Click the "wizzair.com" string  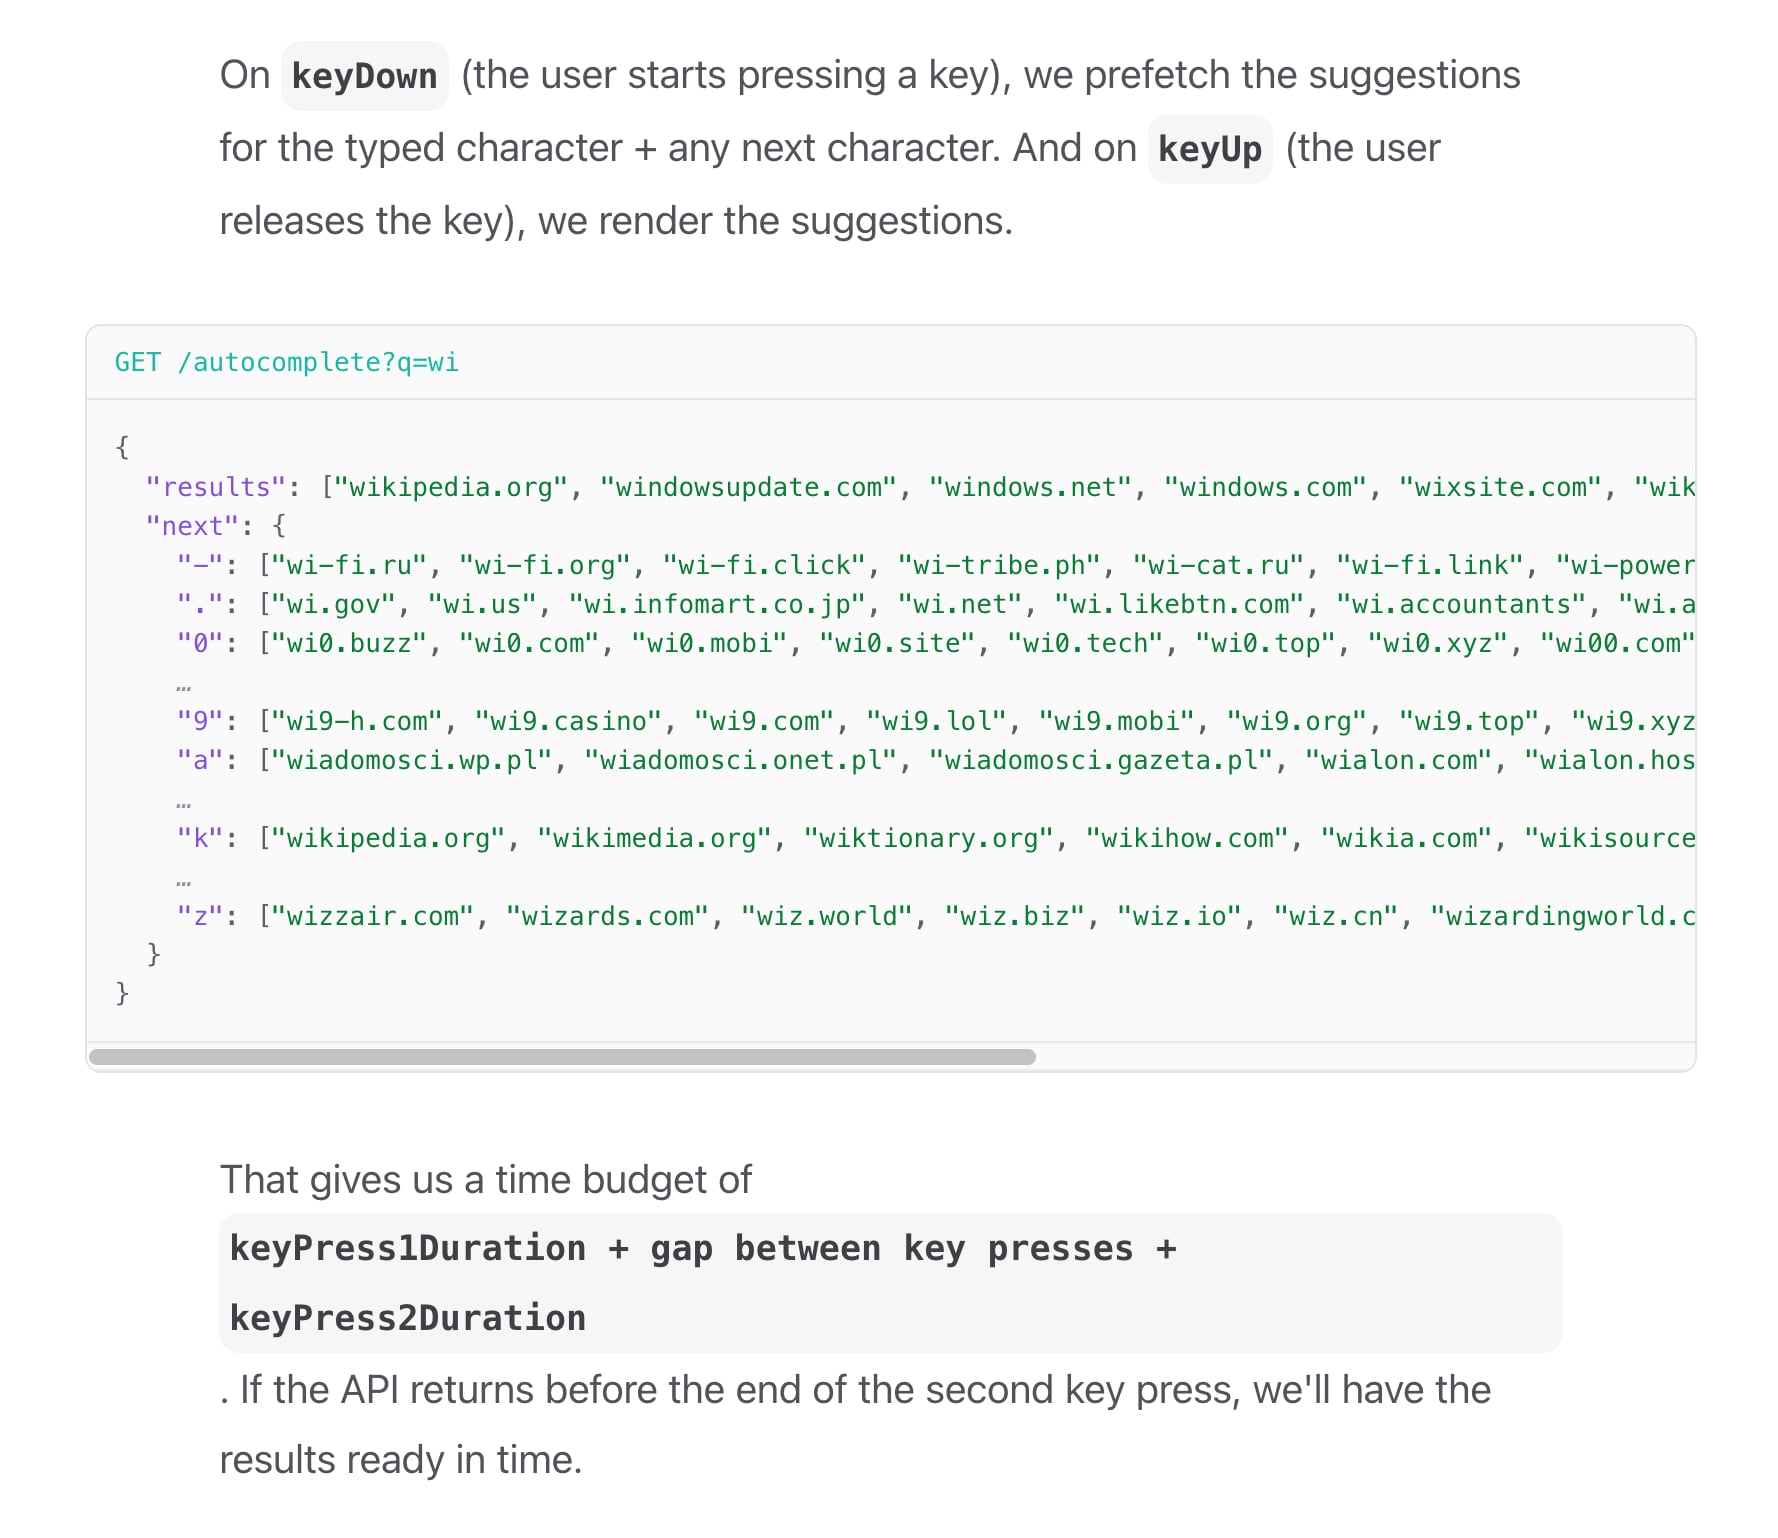(x=373, y=916)
